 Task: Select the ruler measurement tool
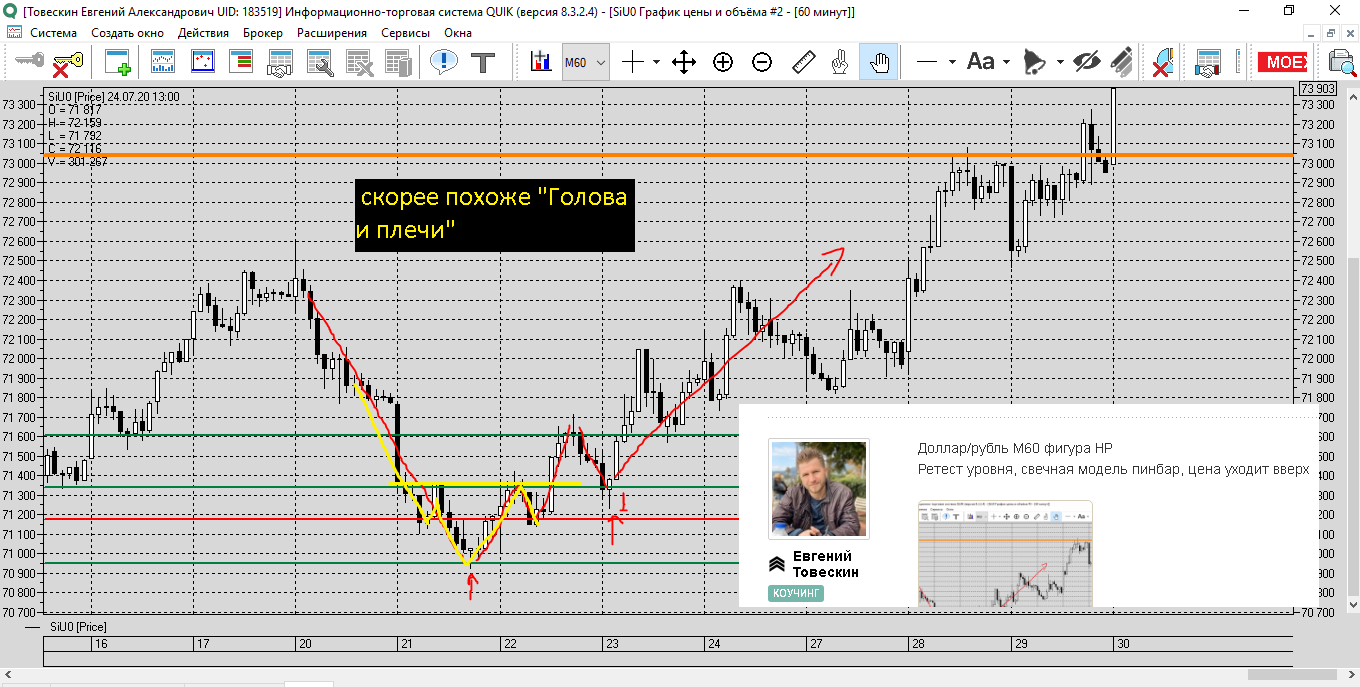[x=803, y=62]
